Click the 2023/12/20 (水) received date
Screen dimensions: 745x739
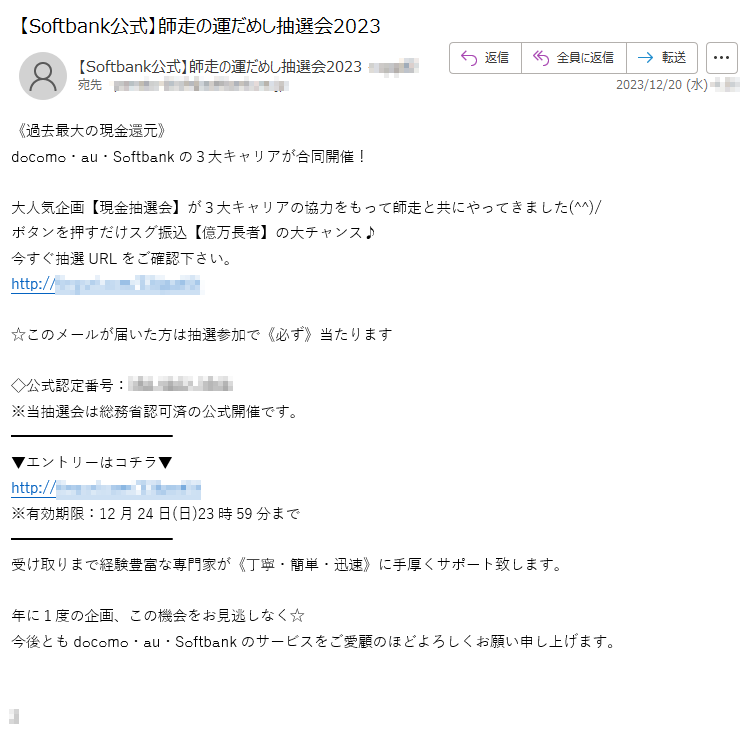(x=662, y=85)
